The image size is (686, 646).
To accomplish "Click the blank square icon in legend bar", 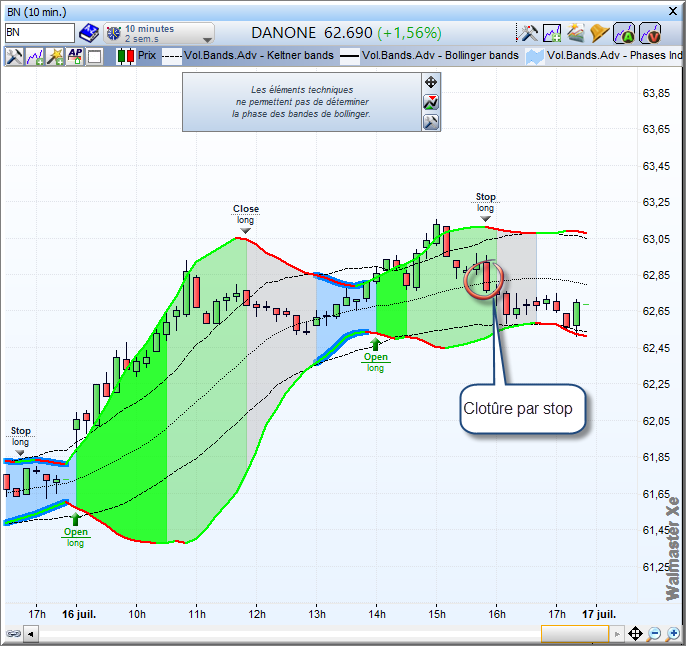I will [x=94, y=57].
